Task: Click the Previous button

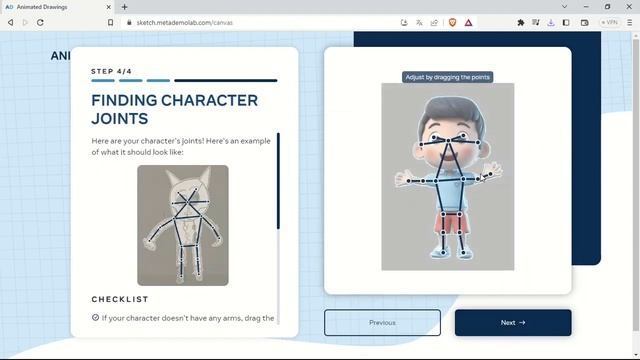Action: point(382,322)
